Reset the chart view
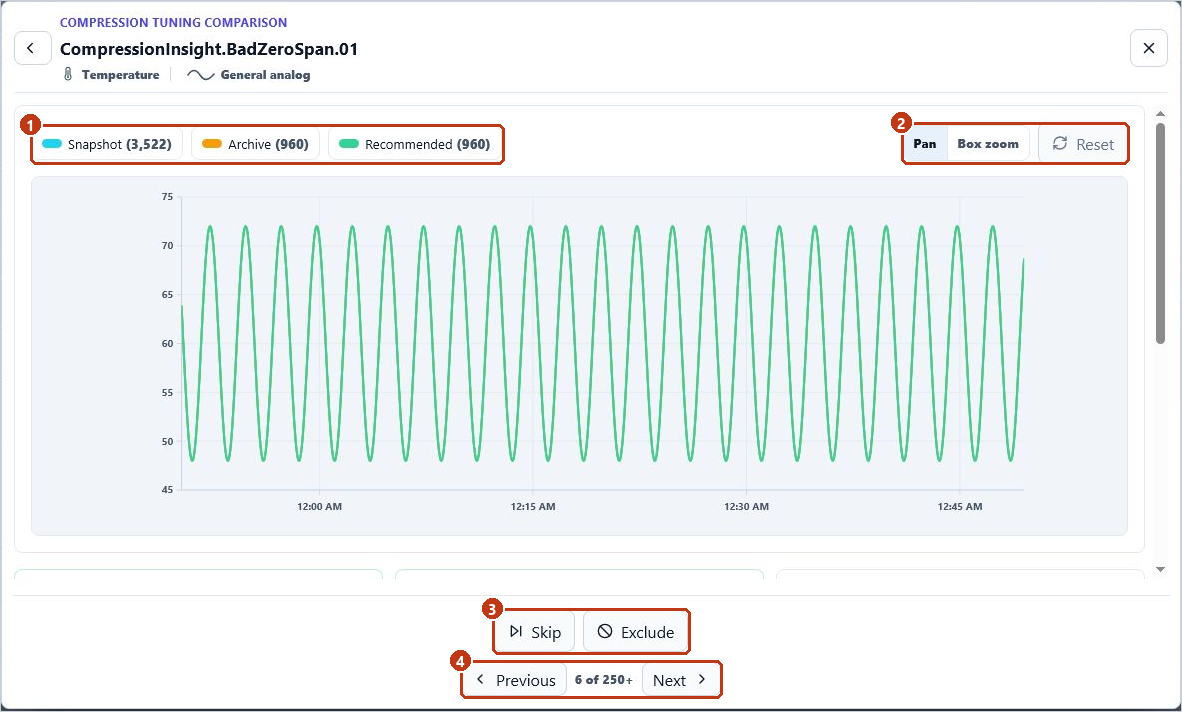Screen dimensions: 1182x712 click(x=1082, y=144)
